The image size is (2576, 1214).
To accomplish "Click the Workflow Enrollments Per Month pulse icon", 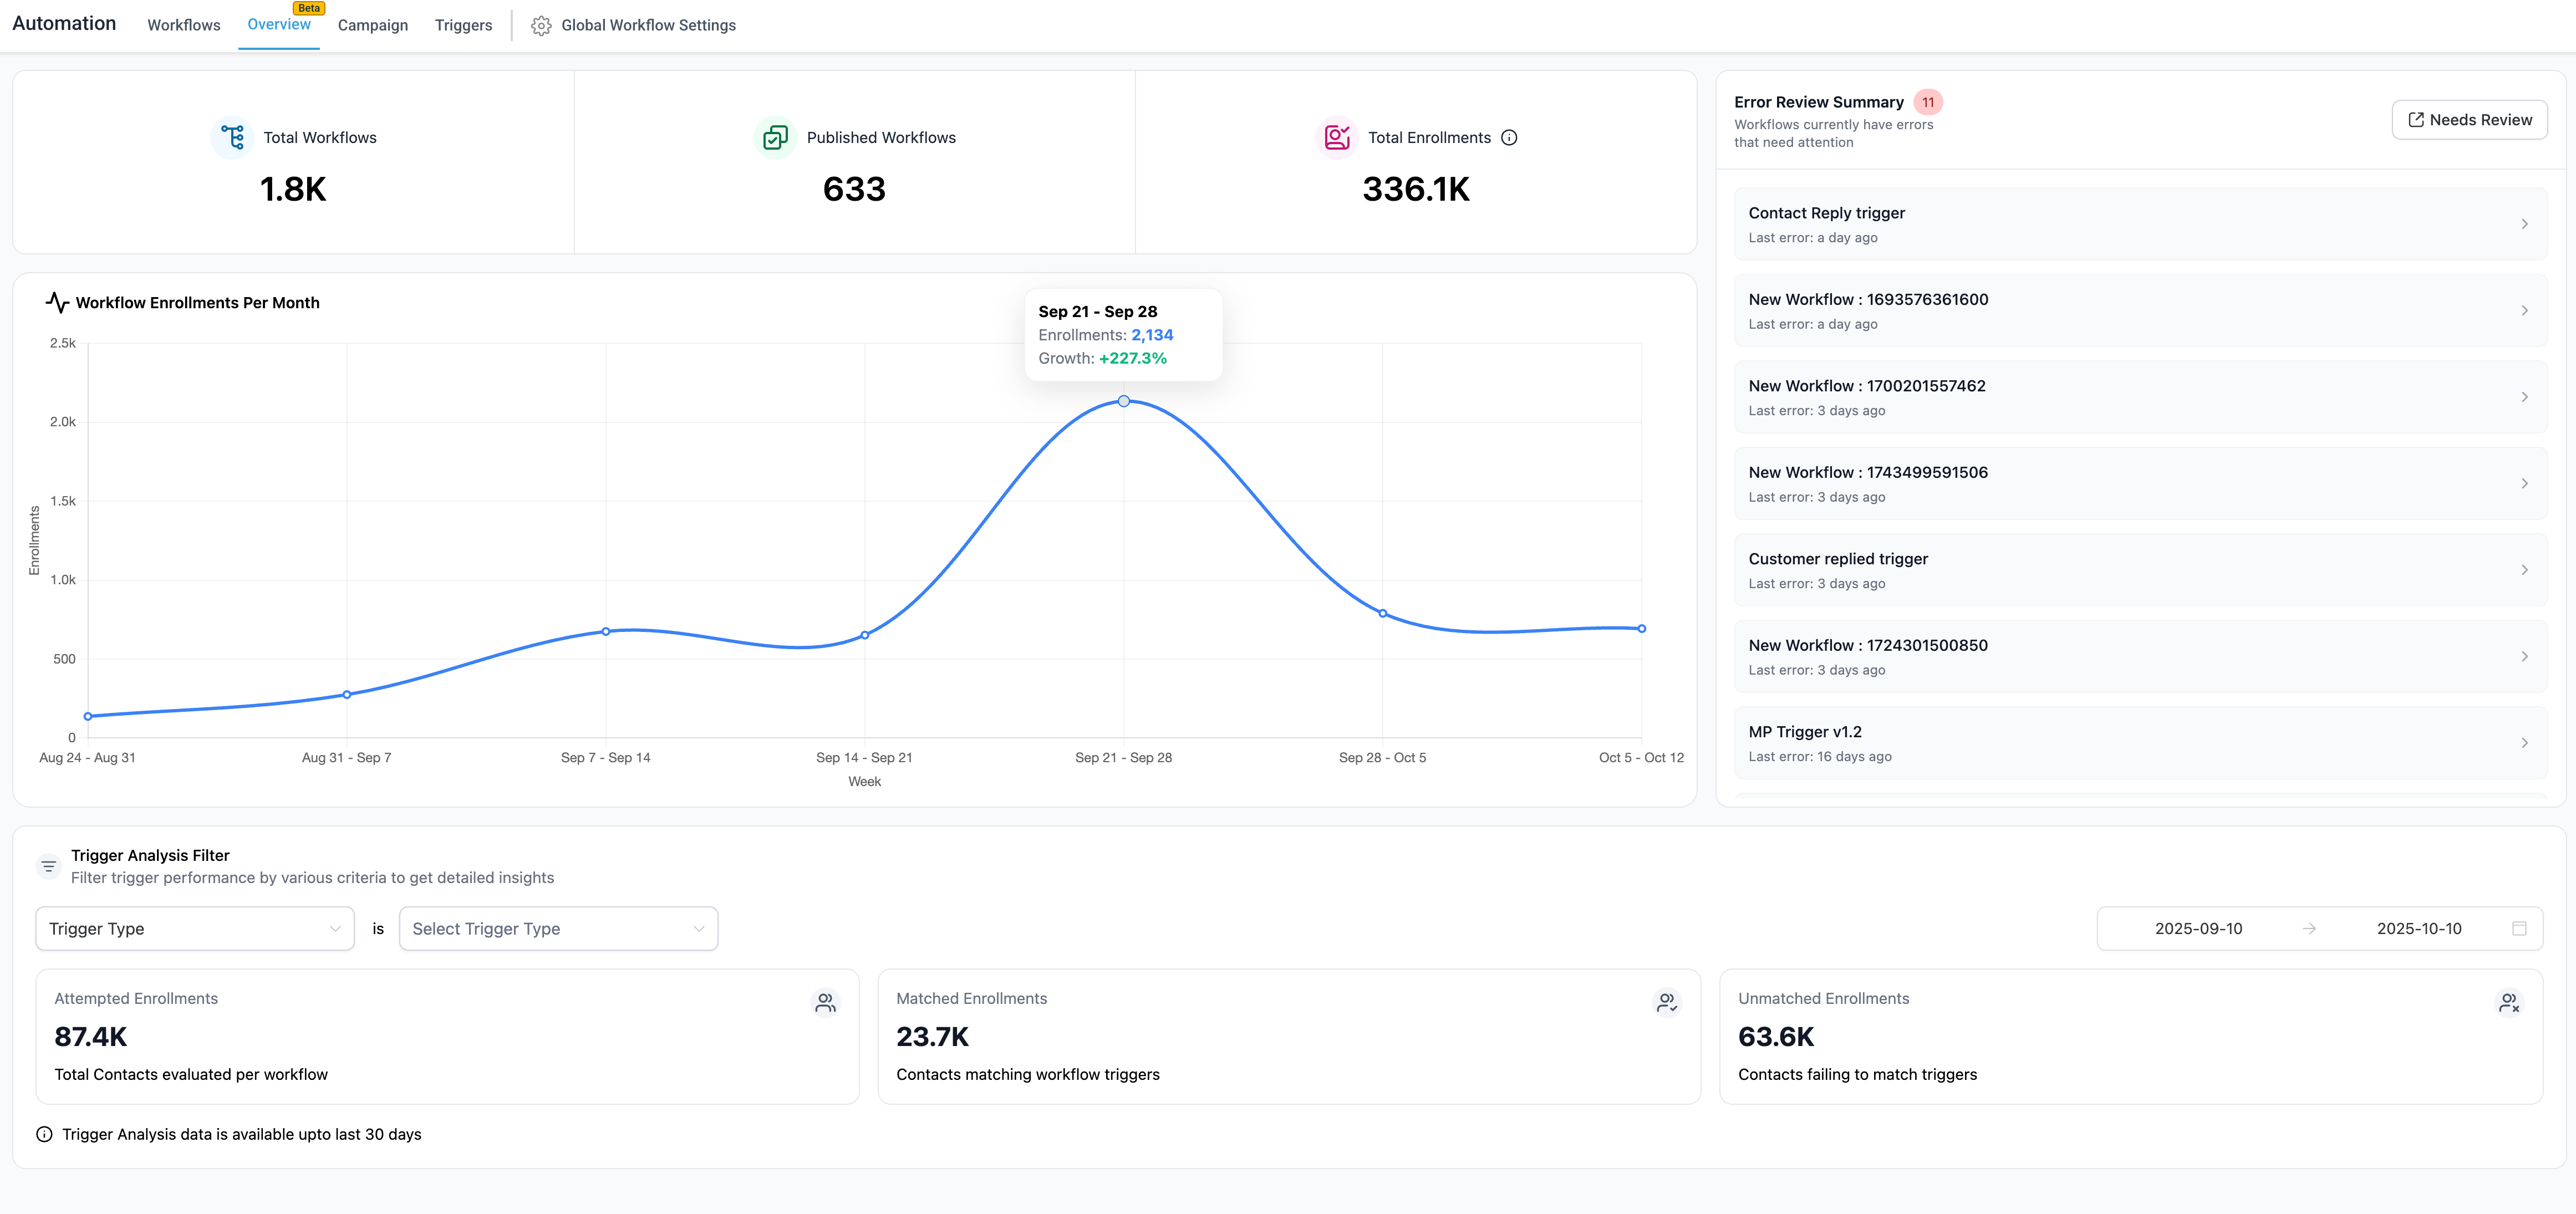I will point(58,302).
